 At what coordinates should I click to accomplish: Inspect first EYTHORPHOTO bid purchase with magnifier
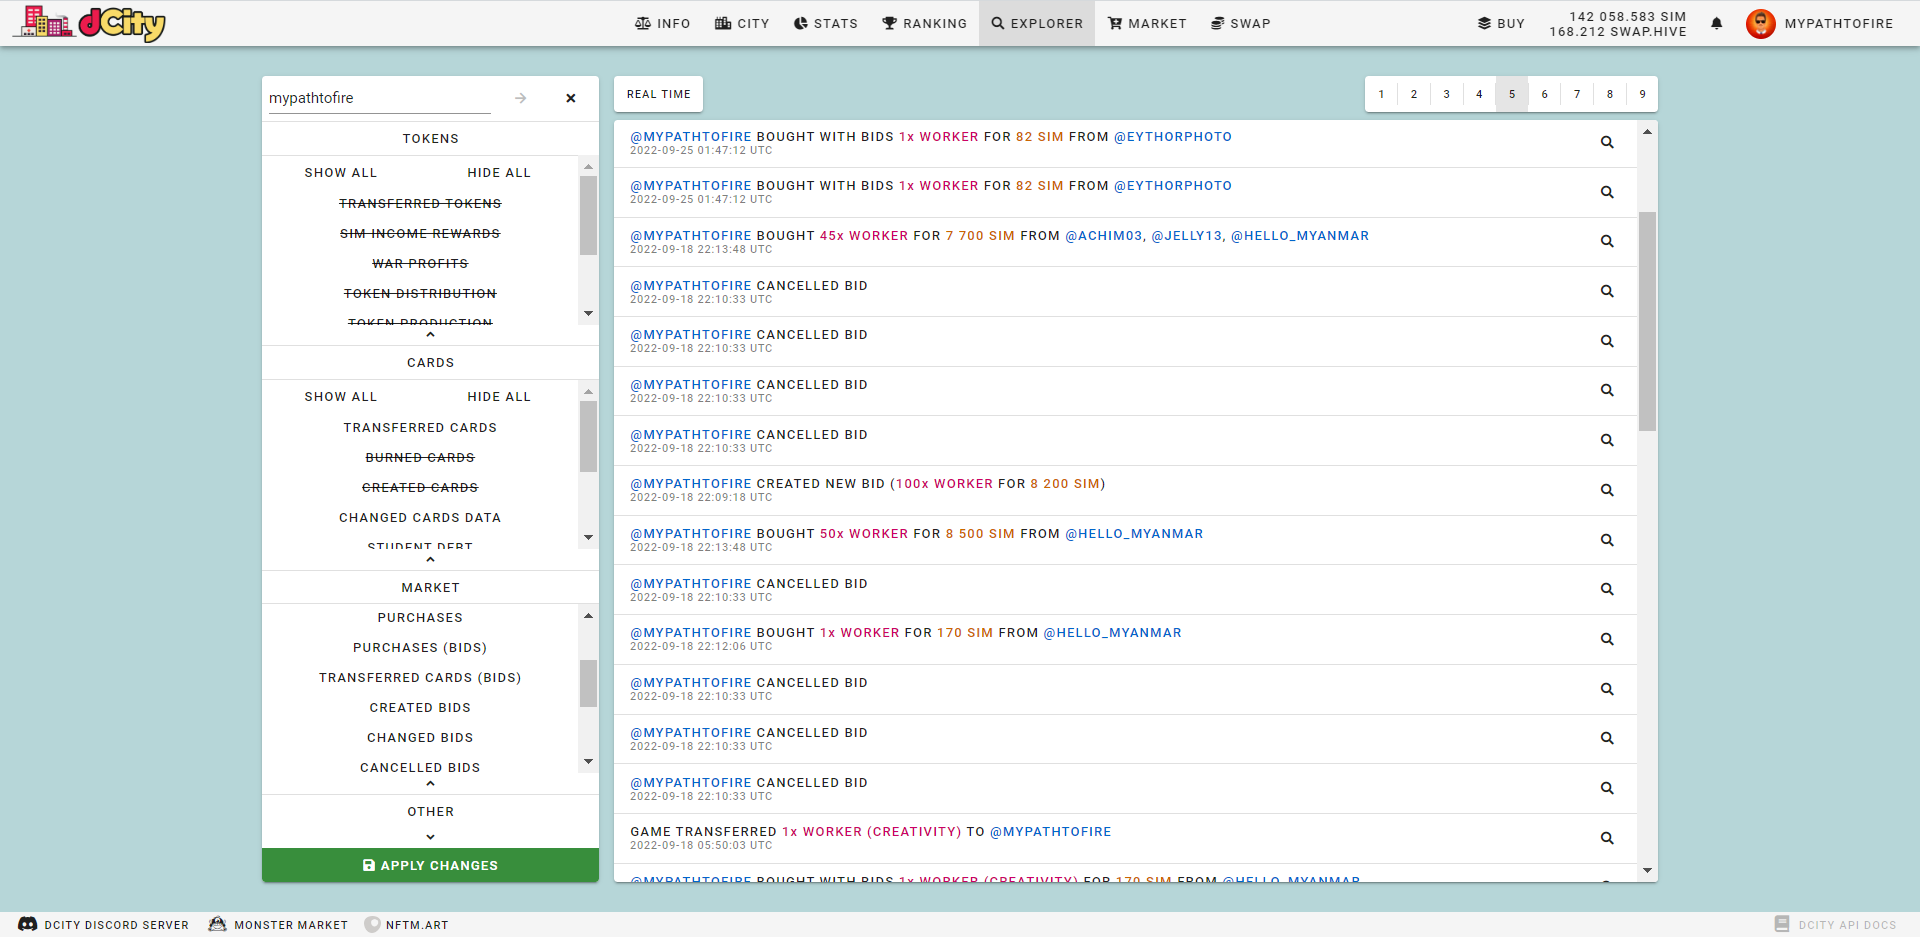(1607, 142)
